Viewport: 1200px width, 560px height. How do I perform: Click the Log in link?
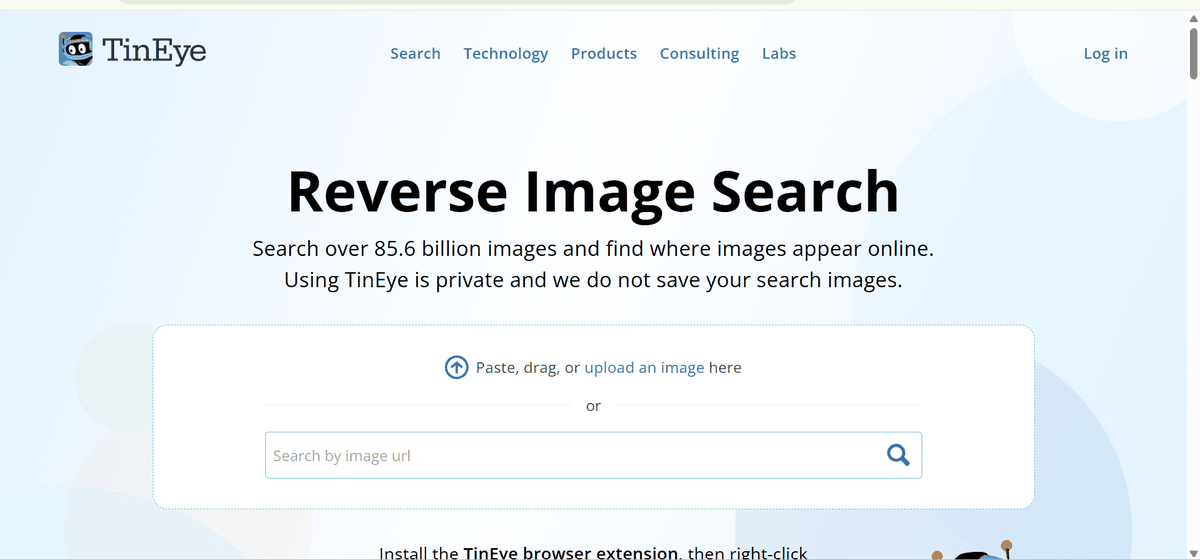1106,54
